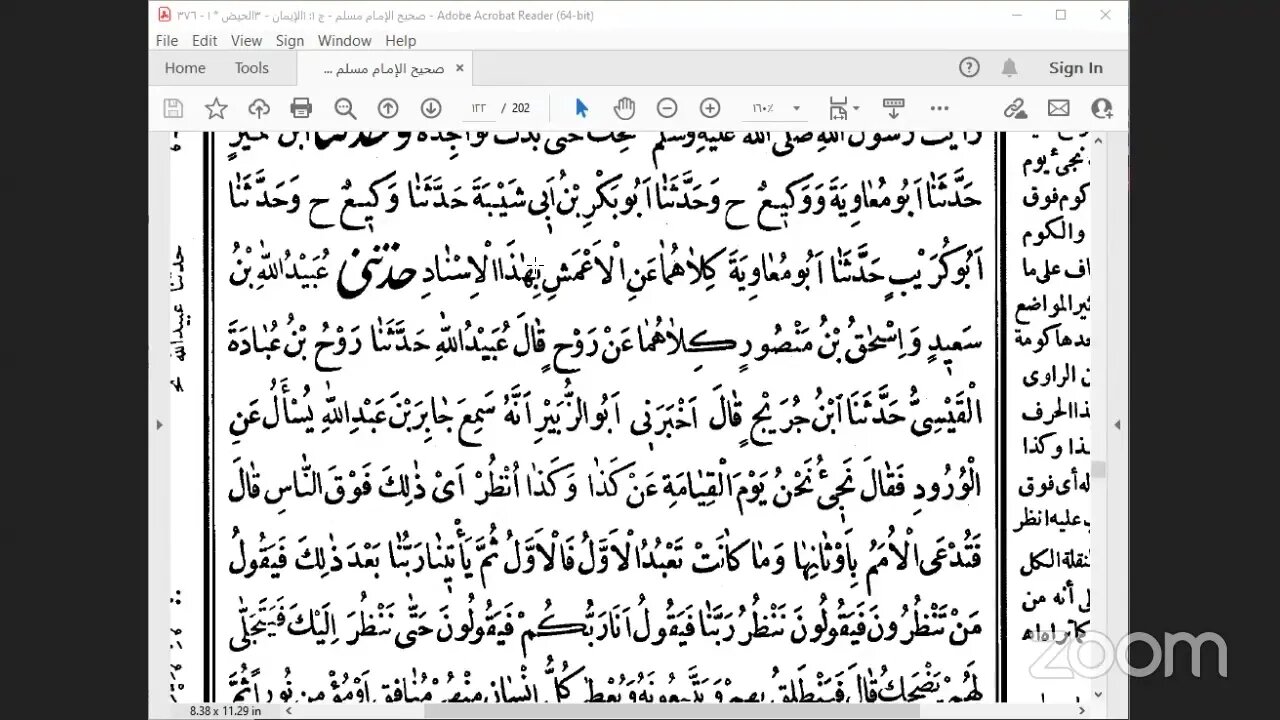The image size is (1280, 720).
Task: Open the more tools ellipsis
Action: tap(939, 109)
